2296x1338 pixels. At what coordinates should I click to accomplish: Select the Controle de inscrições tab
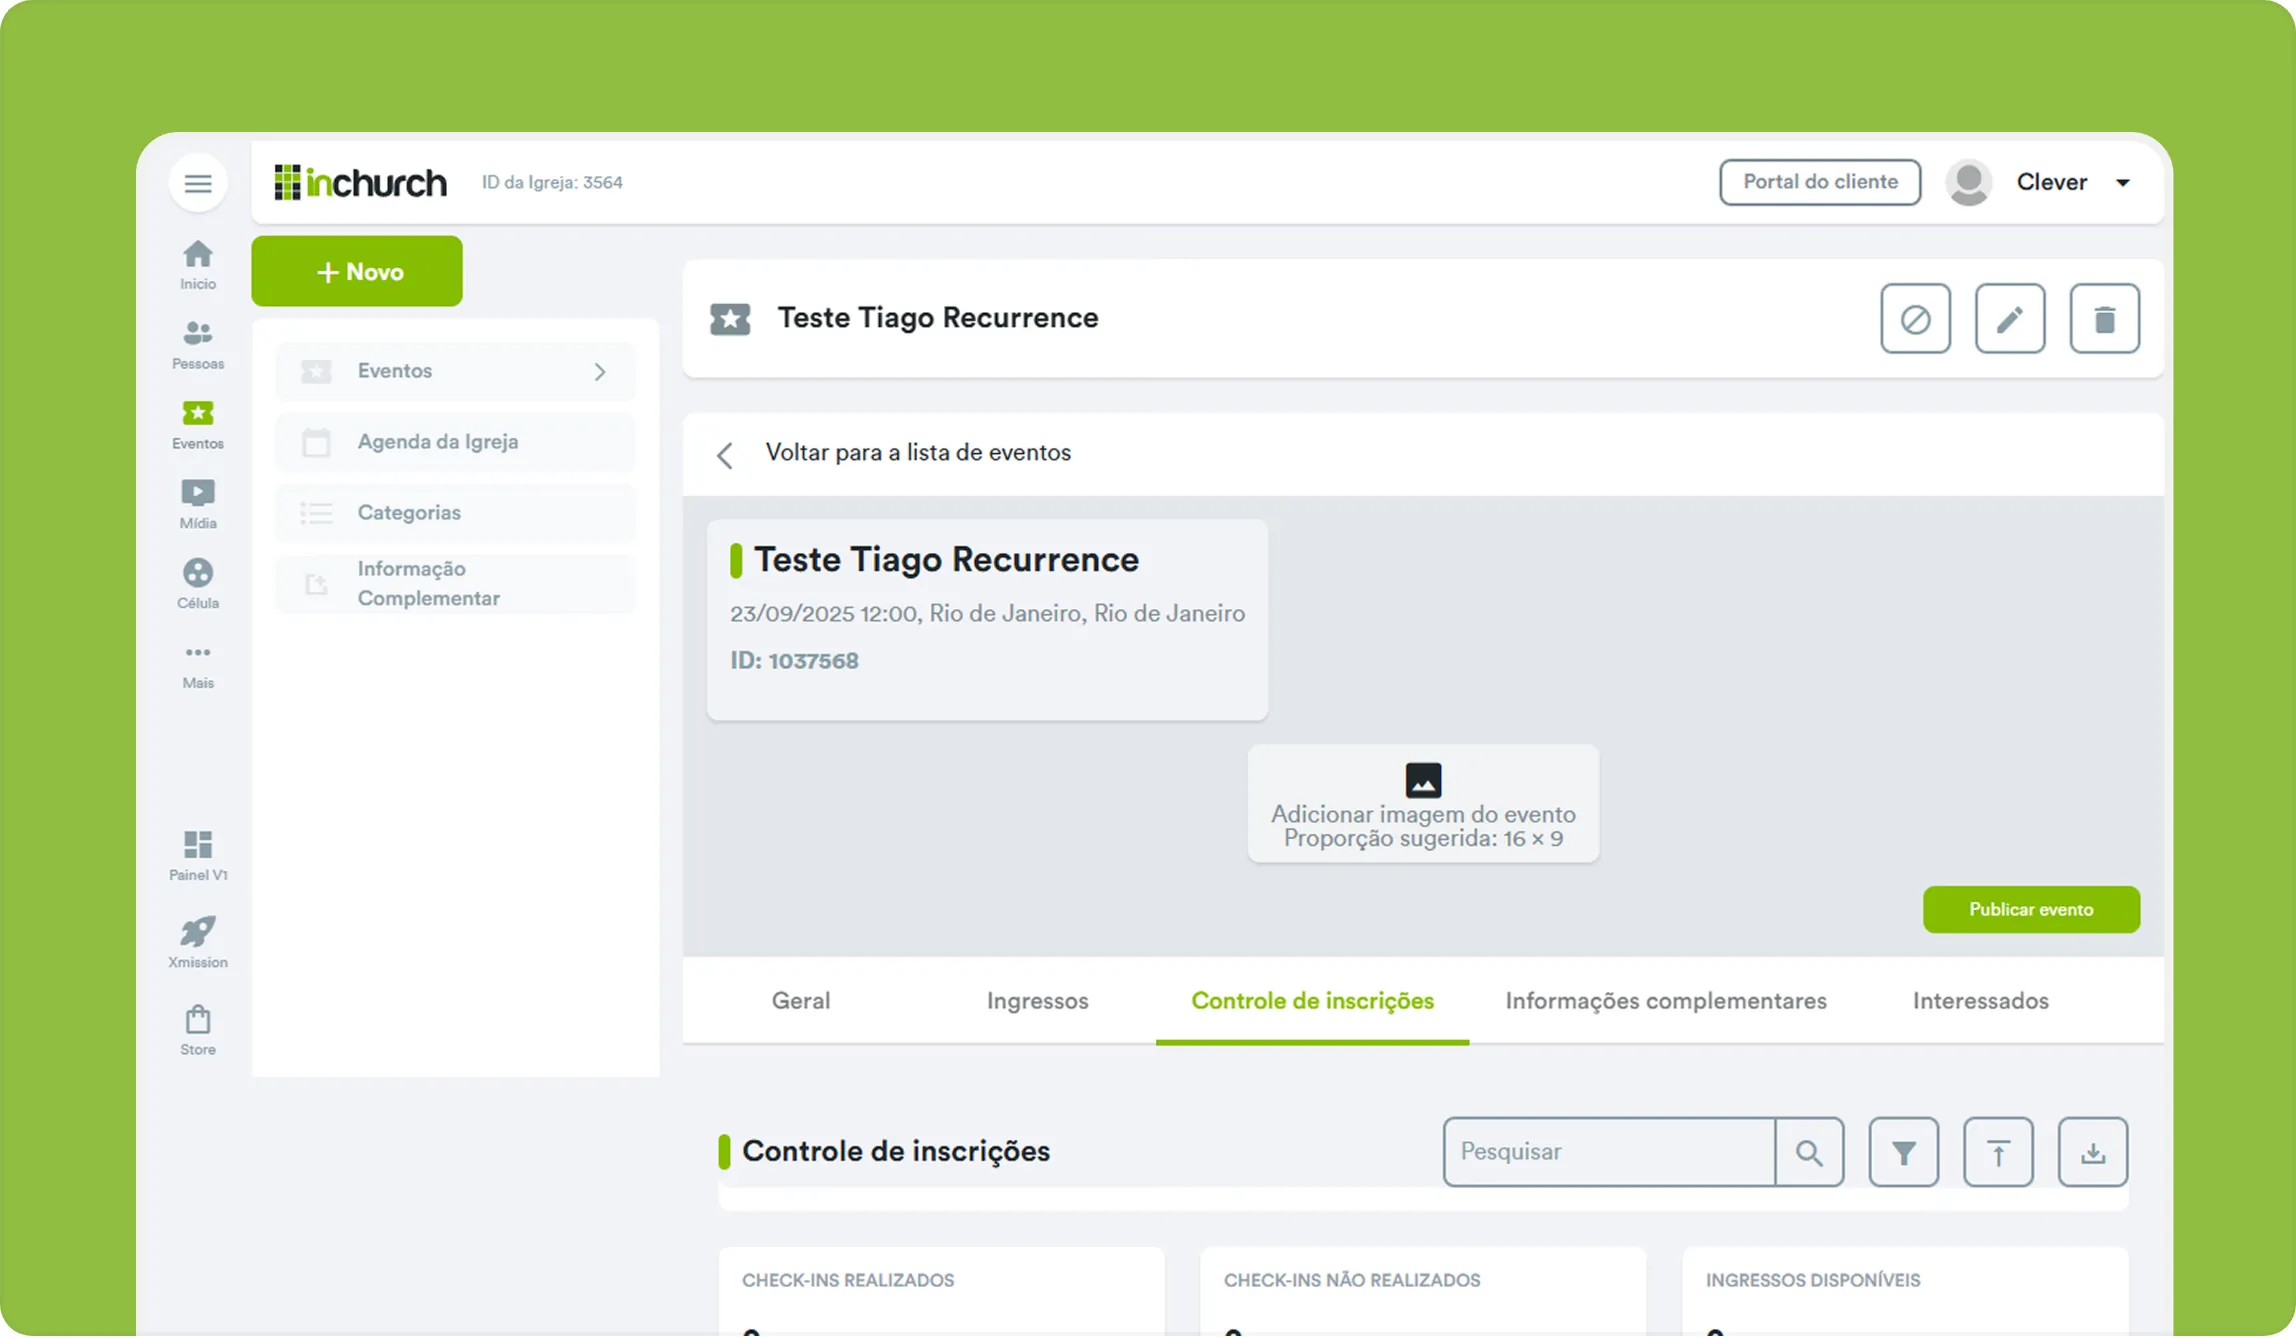[x=1312, y=1001]
